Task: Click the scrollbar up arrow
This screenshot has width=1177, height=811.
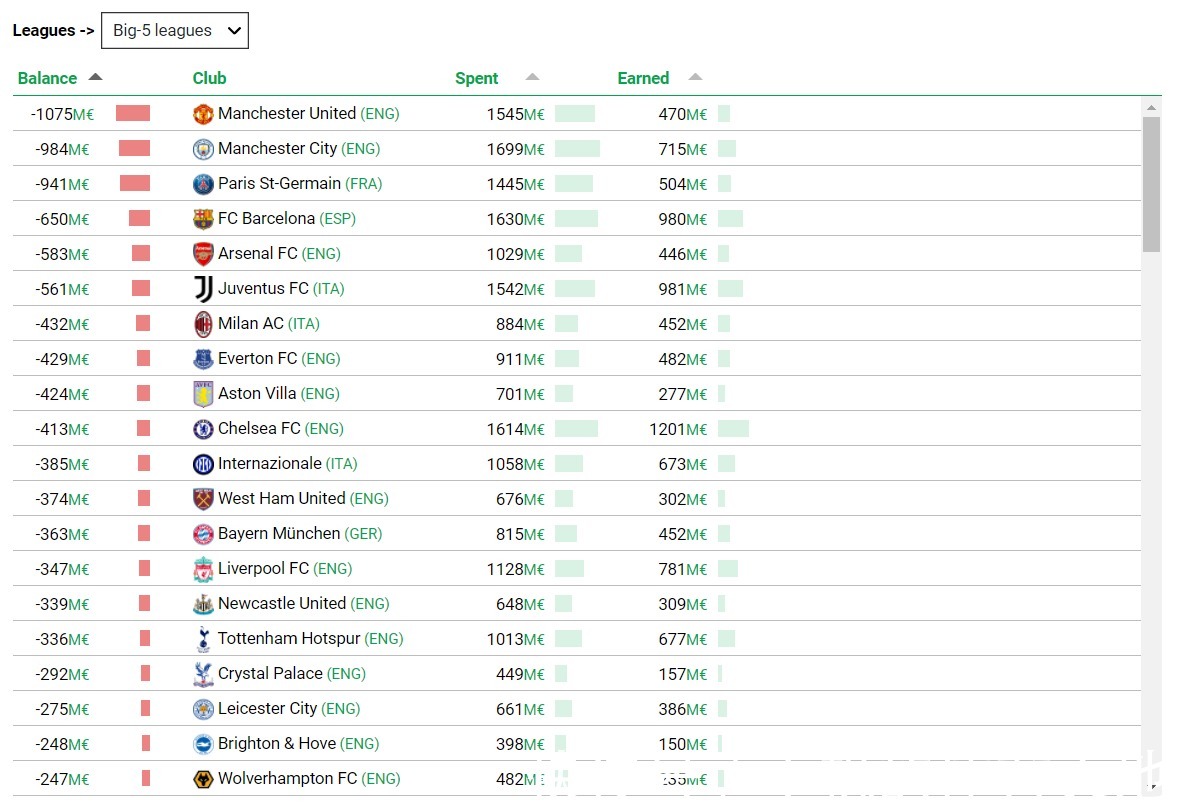Action: (1151, 108)
